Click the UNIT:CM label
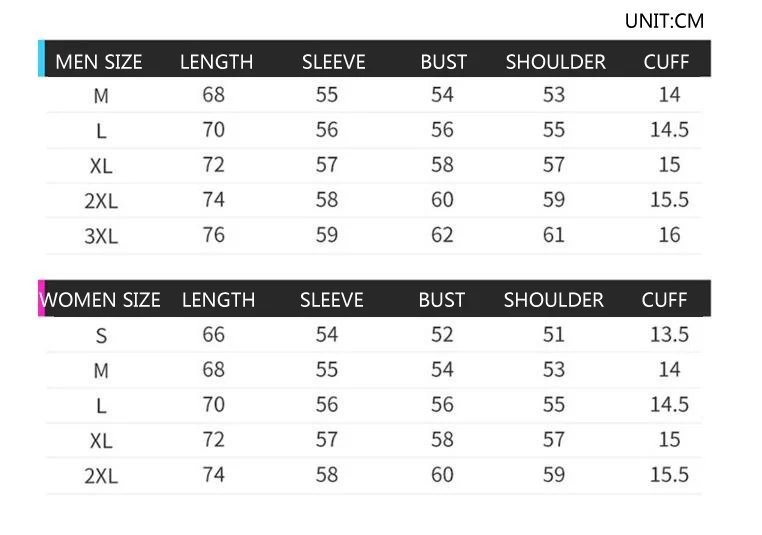Image resolution: width=762 pixels, height=535 pixels. 664,21
